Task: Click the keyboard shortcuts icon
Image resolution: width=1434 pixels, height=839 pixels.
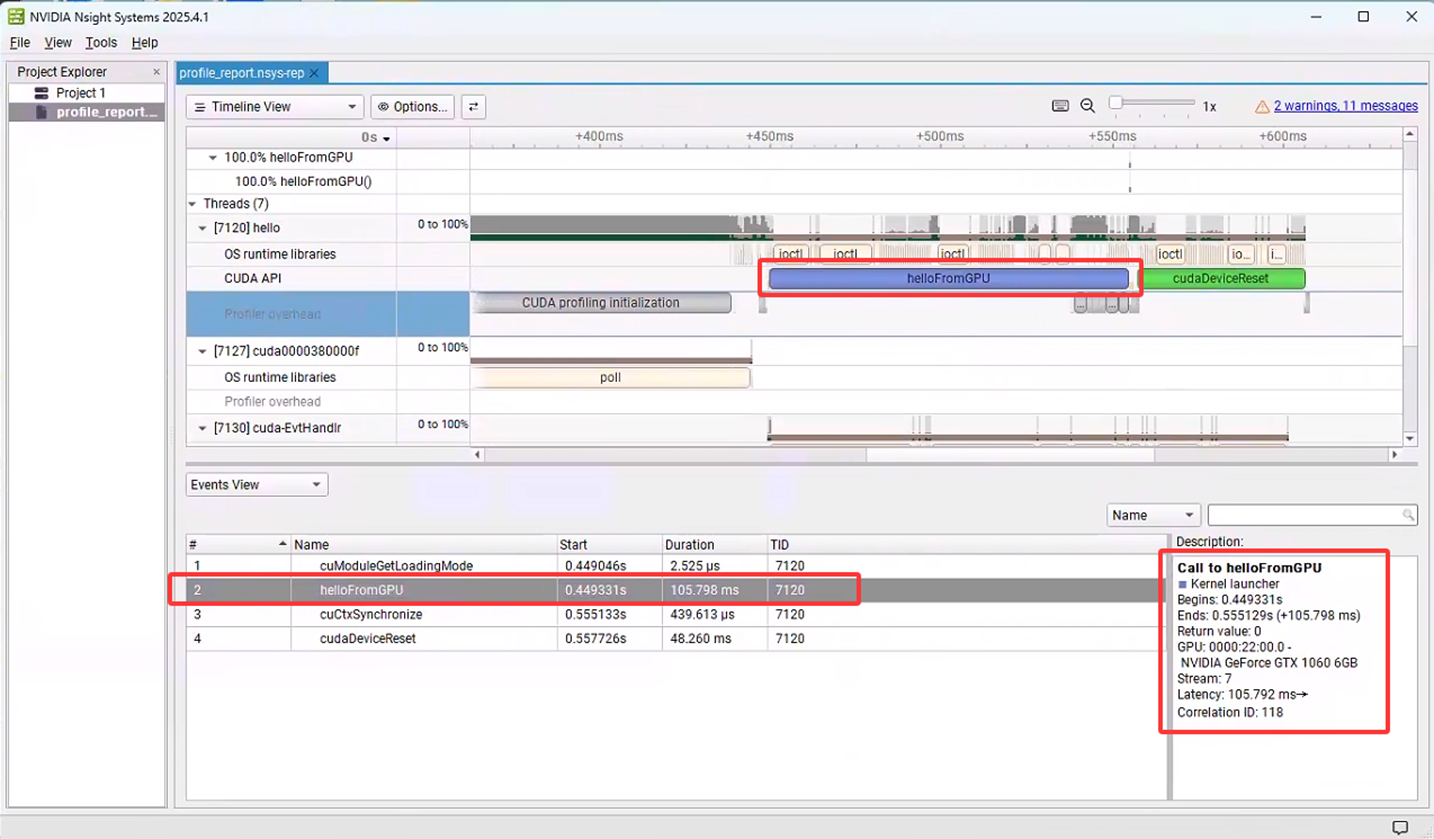Action: (x=1061, y=106)
